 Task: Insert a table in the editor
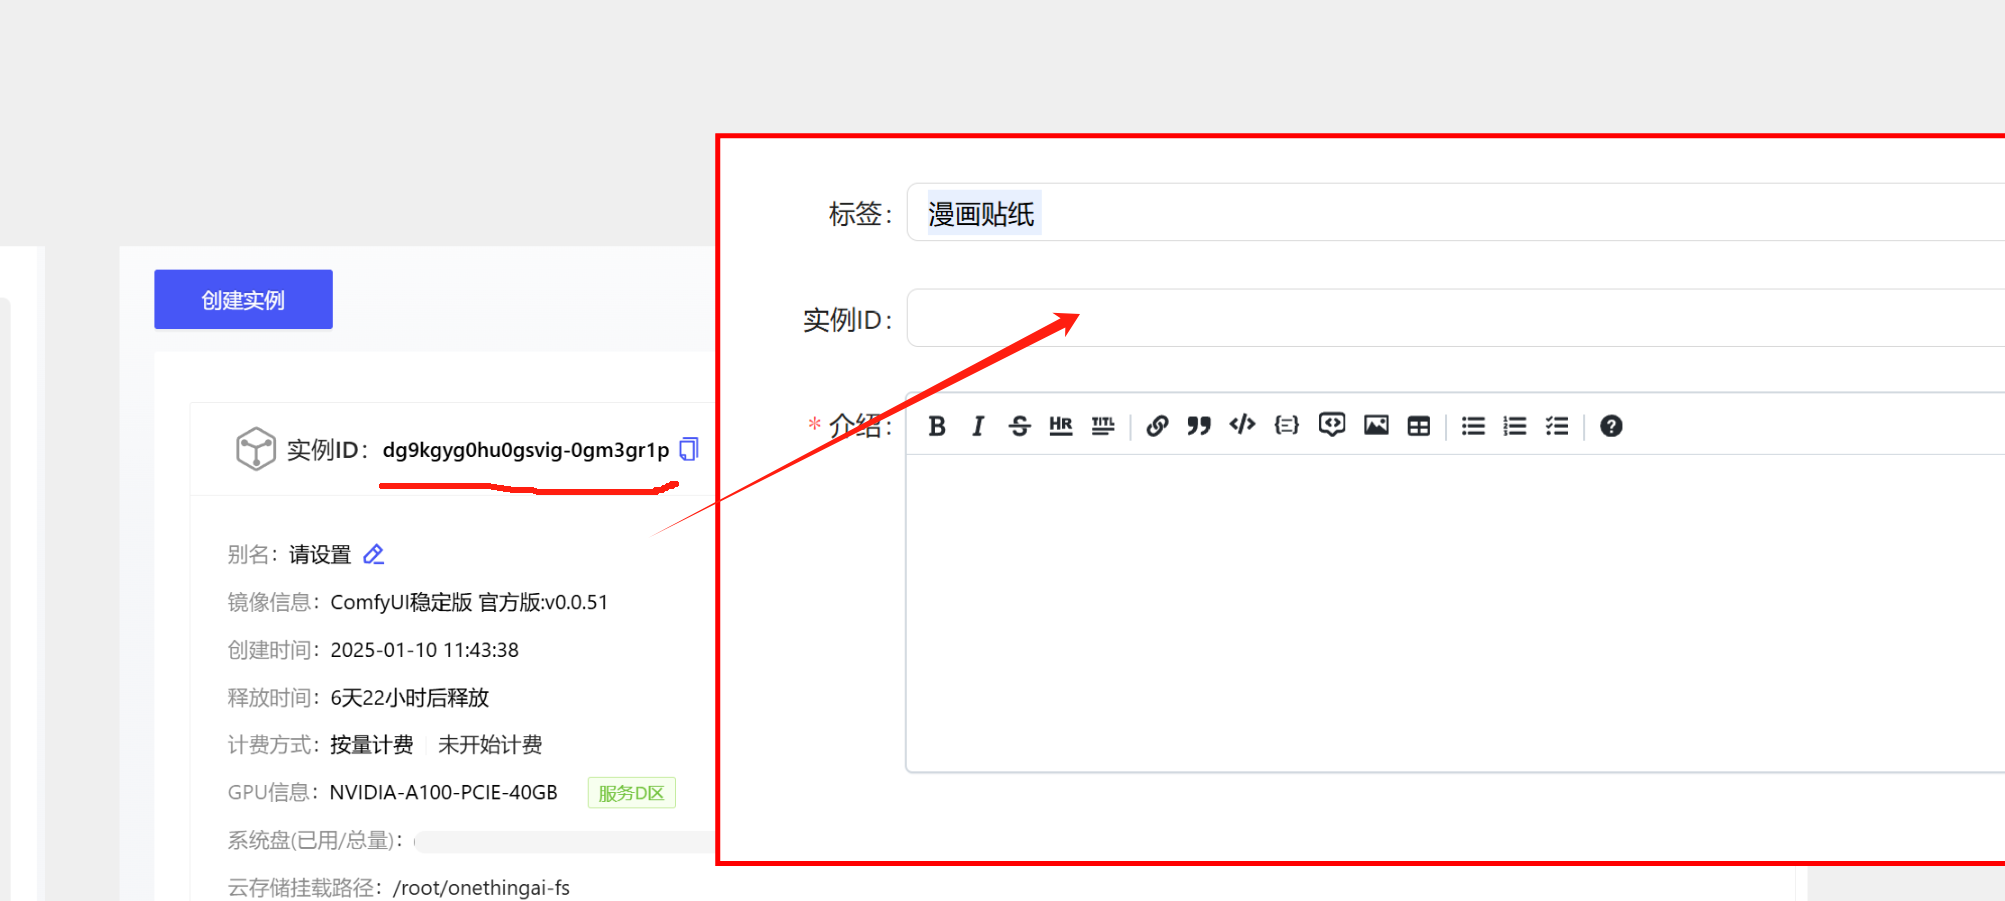click(1418, 426)
